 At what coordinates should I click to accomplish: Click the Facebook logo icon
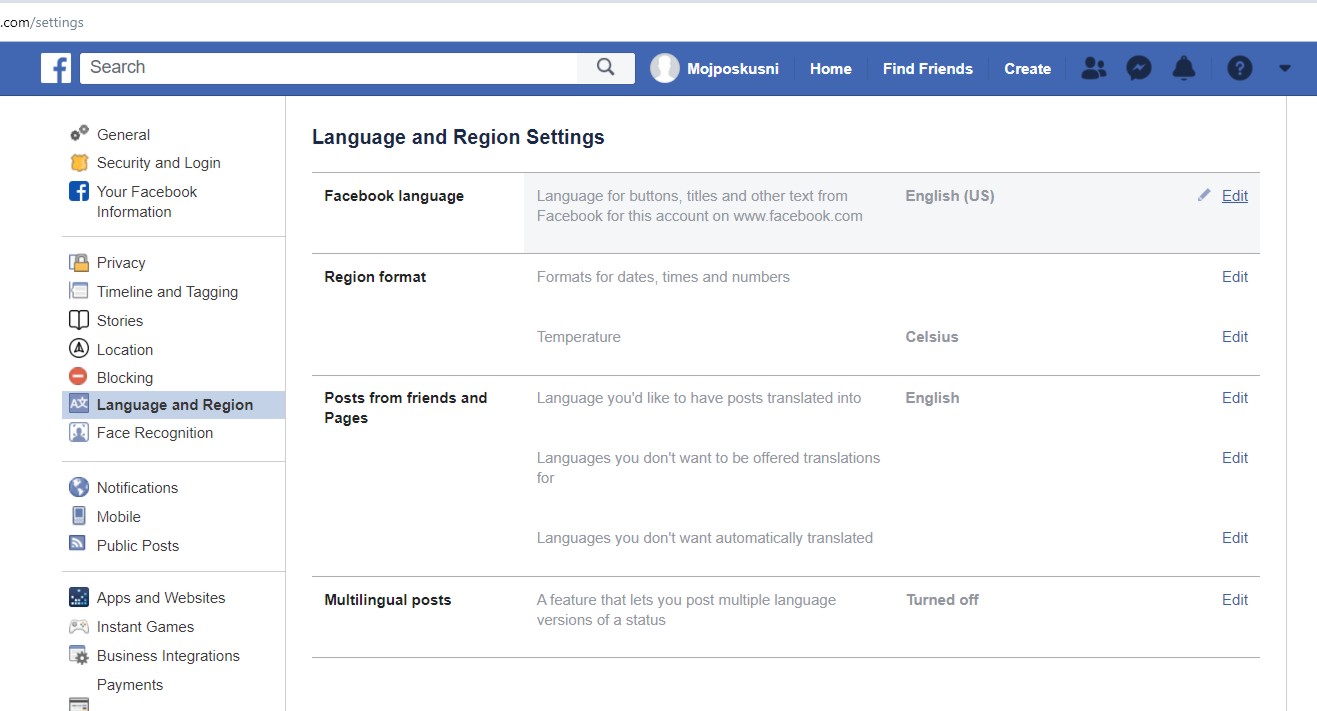(x=56, y=68)
